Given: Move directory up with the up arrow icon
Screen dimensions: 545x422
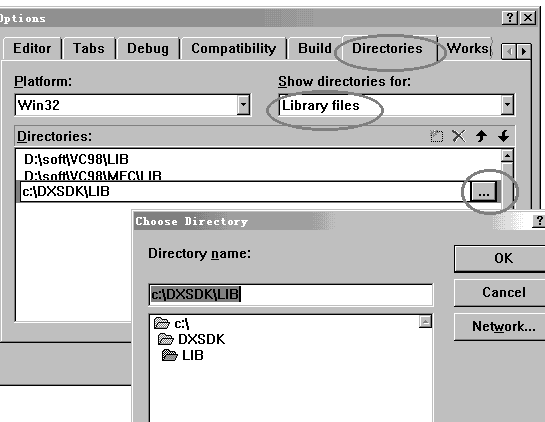Looking at the screenshot, I should 481,136.
